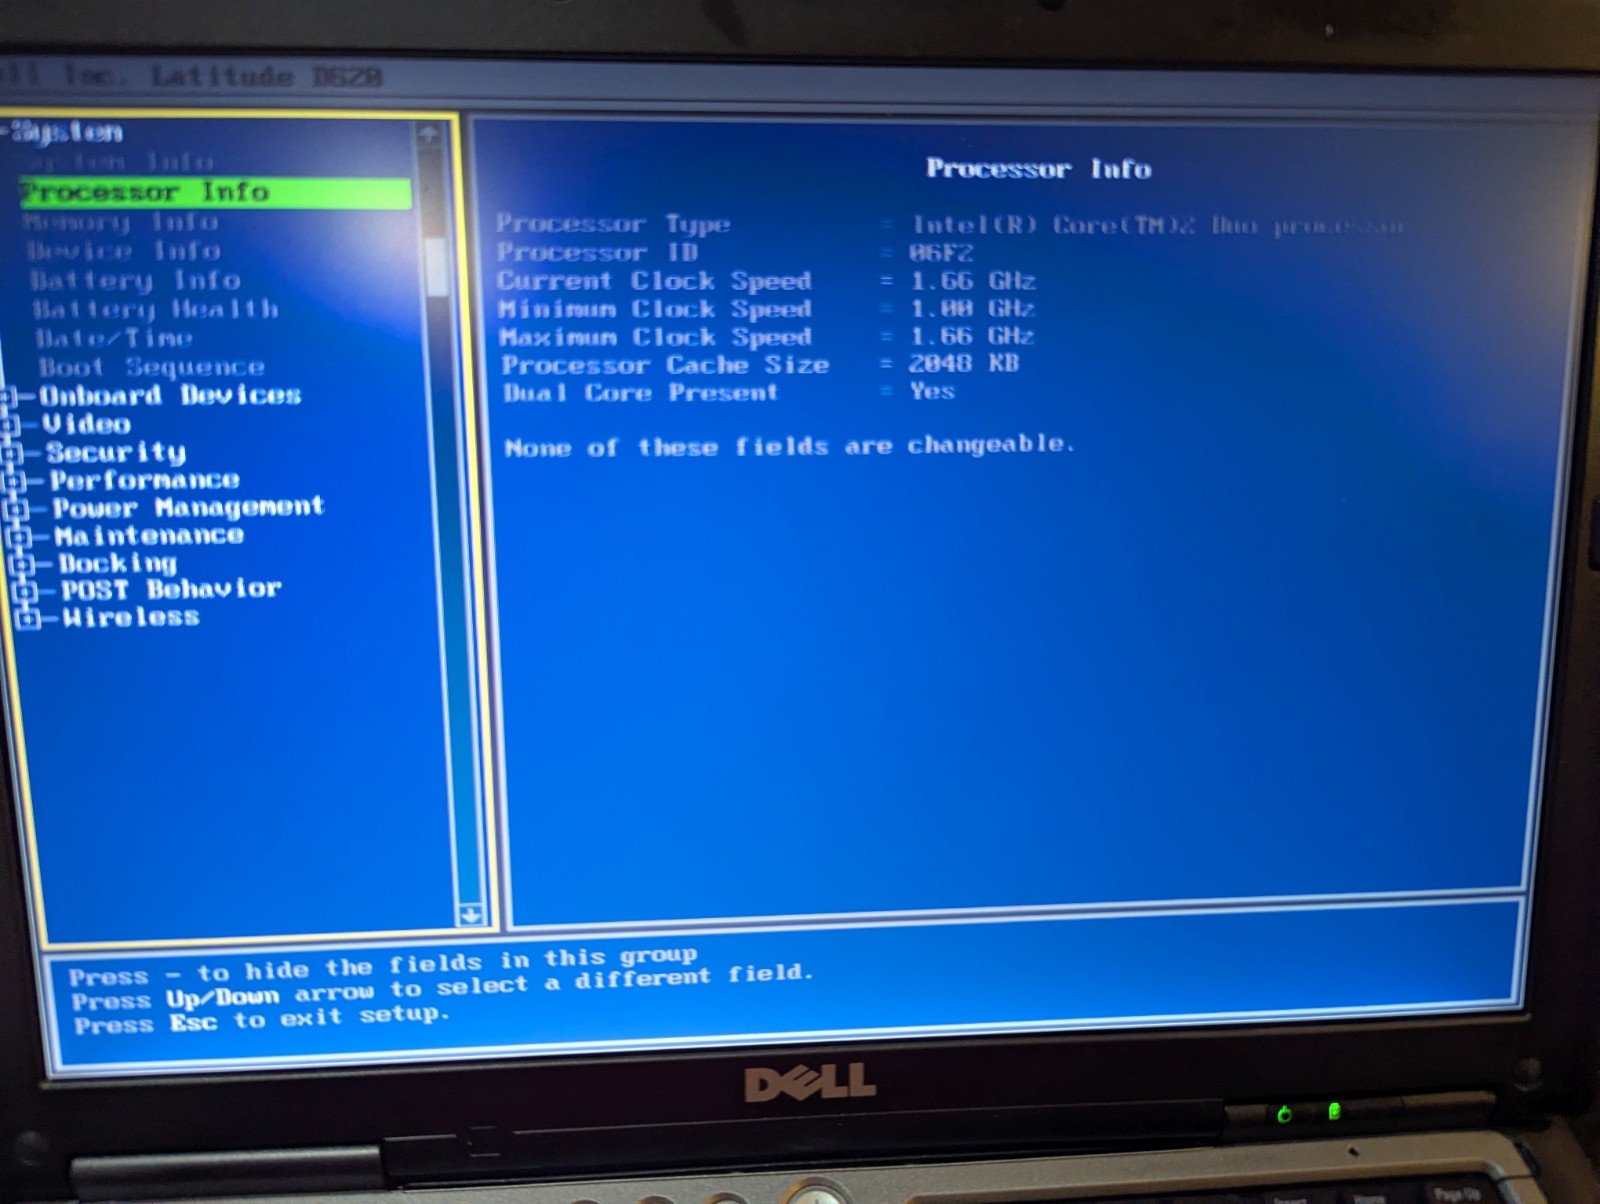Open Boot Sequence entry
The width and height of the screenshot is (1600, 1204).
[x=152, y=367]
